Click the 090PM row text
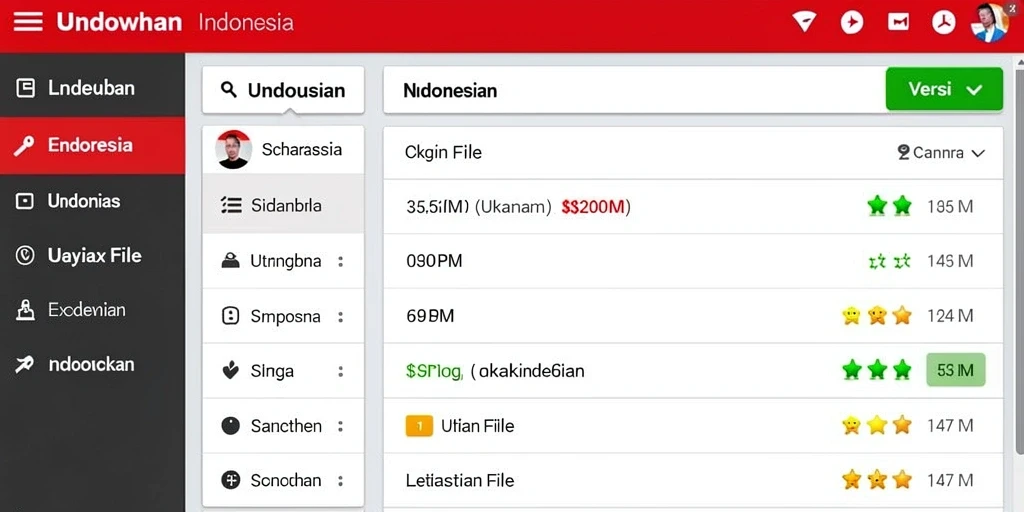This screenshot has width=1024, height=512. (x=434, y=261)
